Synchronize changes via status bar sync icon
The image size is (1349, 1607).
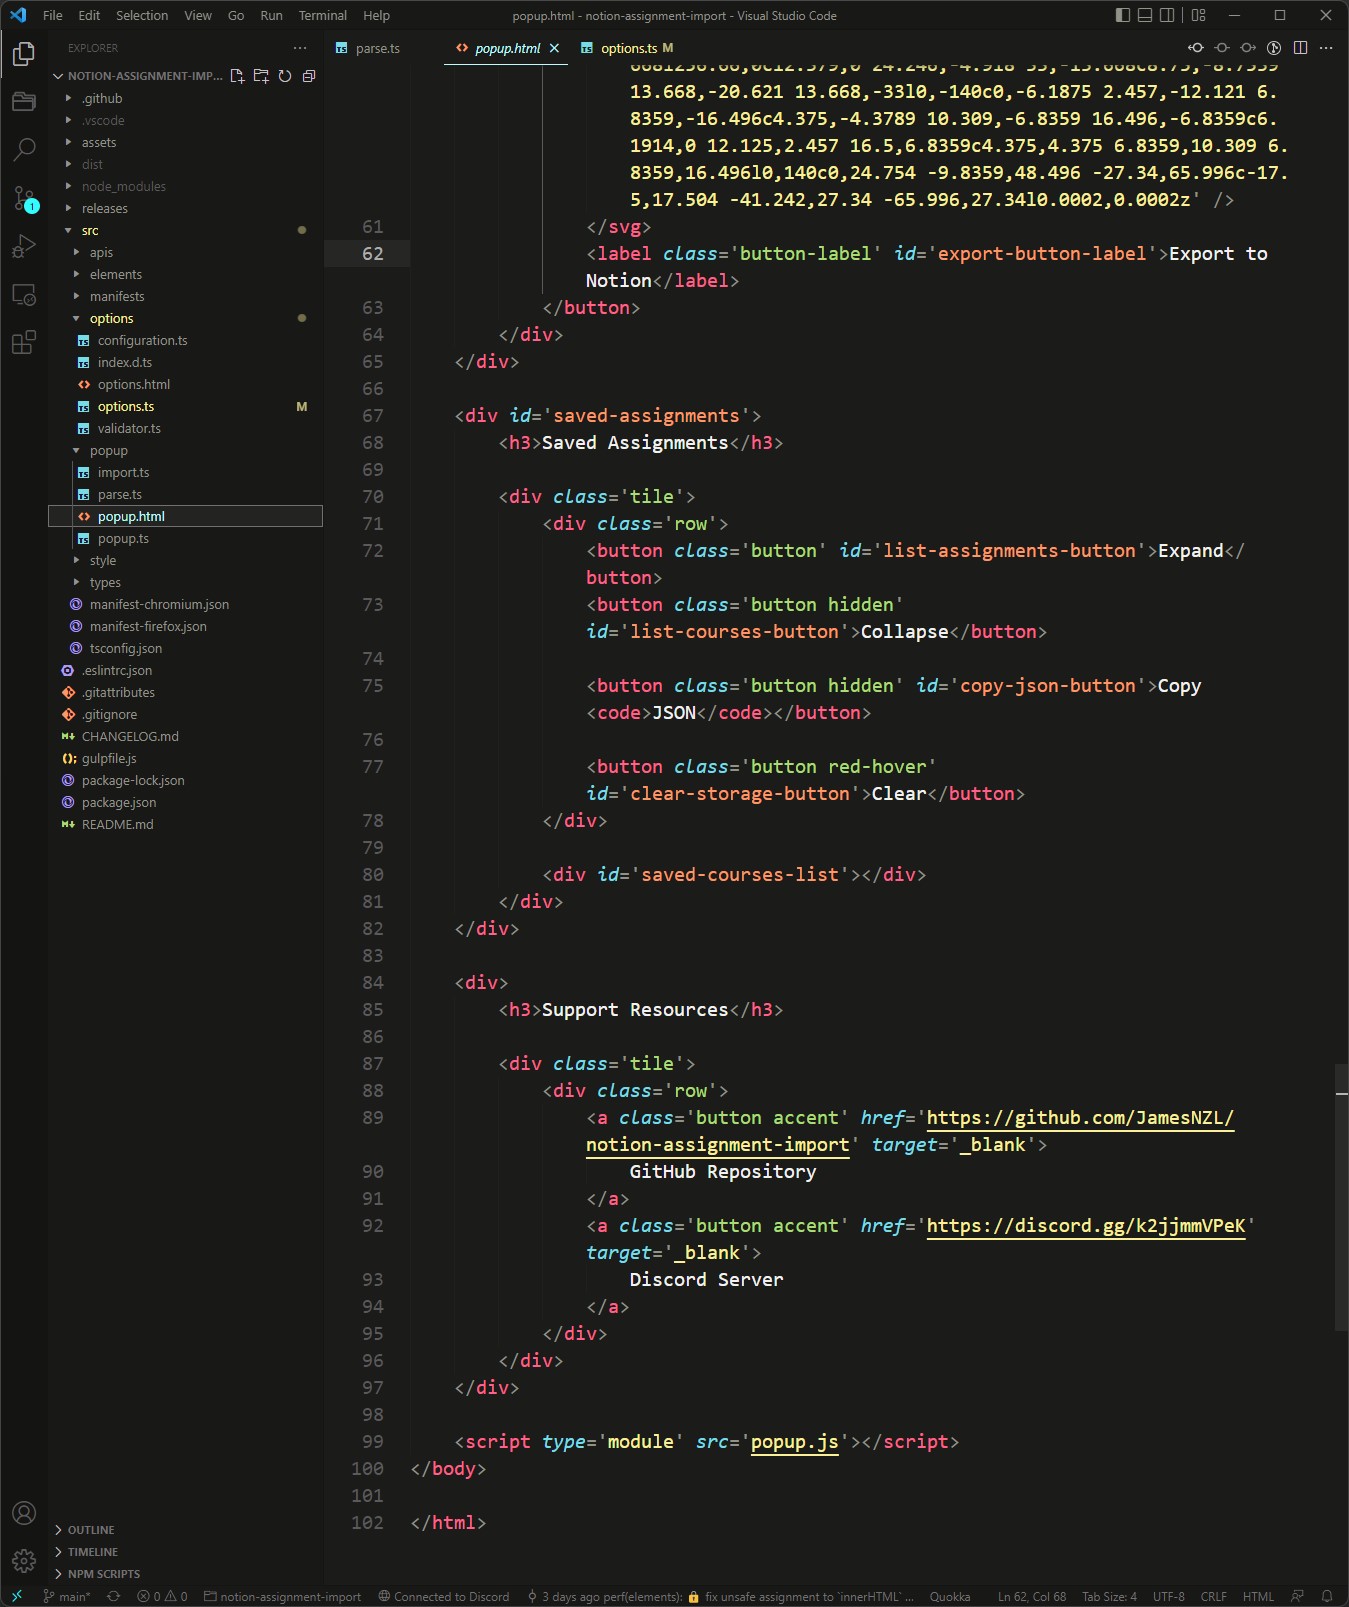coord(113,1596)
